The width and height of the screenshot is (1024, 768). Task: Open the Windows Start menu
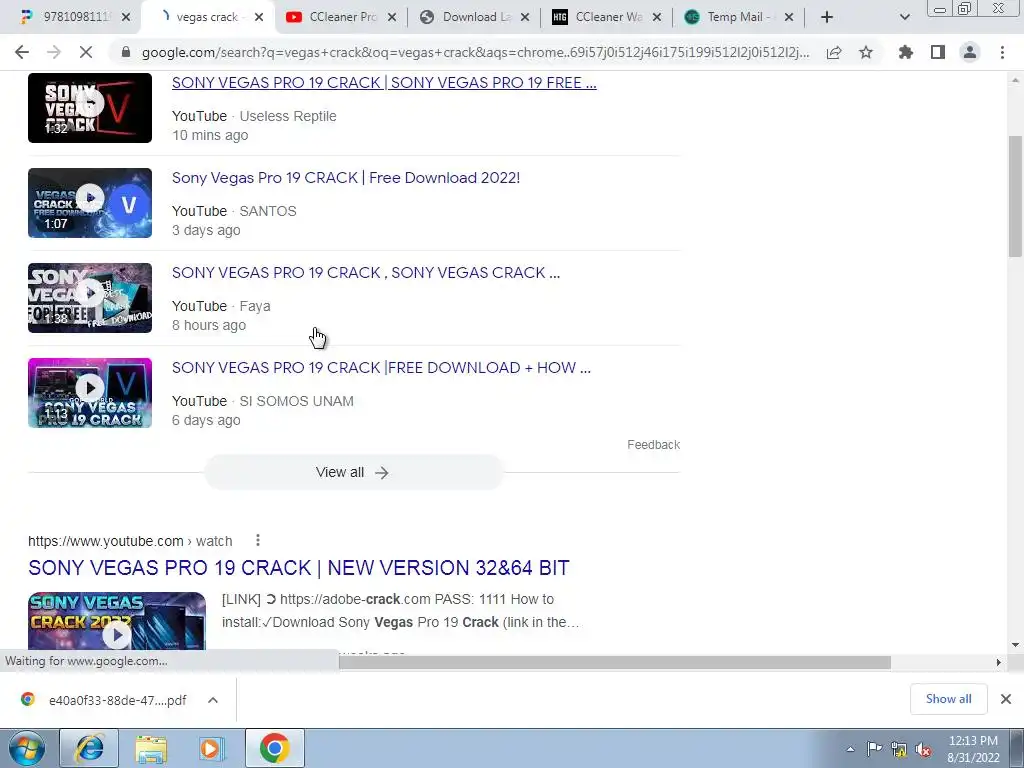(x=26, y=748)
